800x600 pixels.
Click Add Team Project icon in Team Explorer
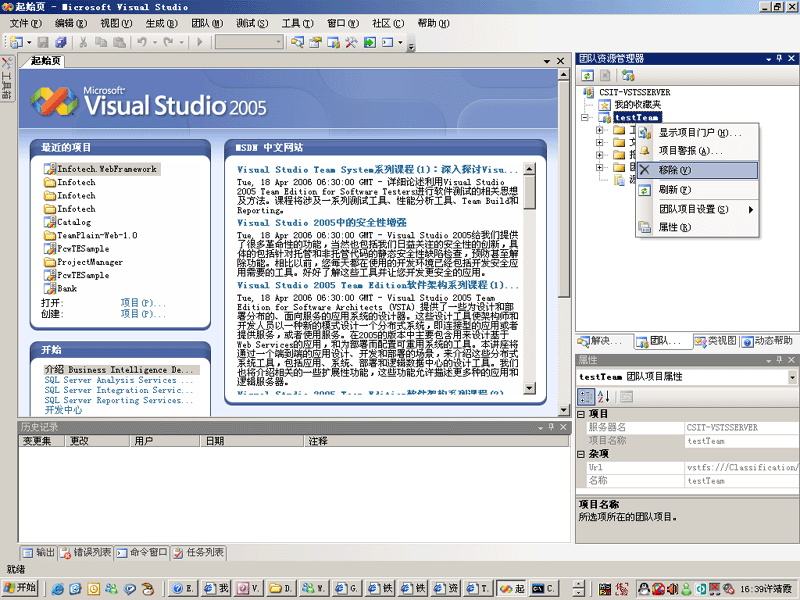tap(628, 76)
